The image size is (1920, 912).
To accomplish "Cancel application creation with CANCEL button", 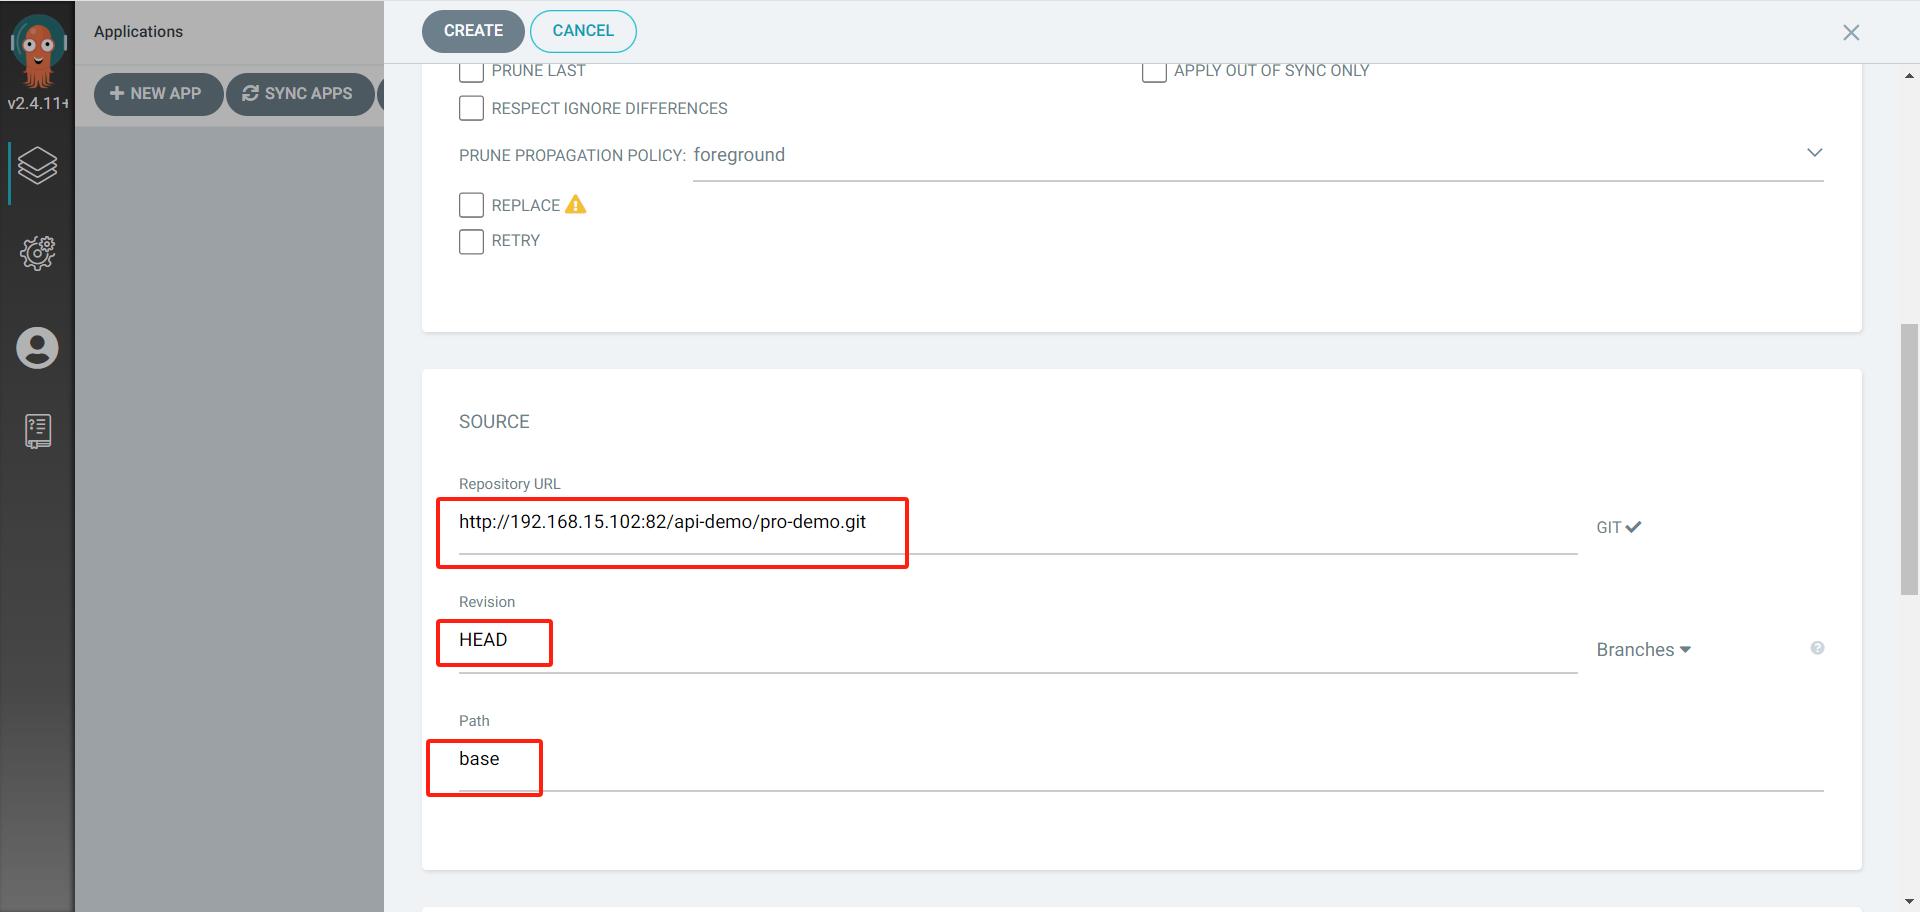I will (x=583, y=31).
